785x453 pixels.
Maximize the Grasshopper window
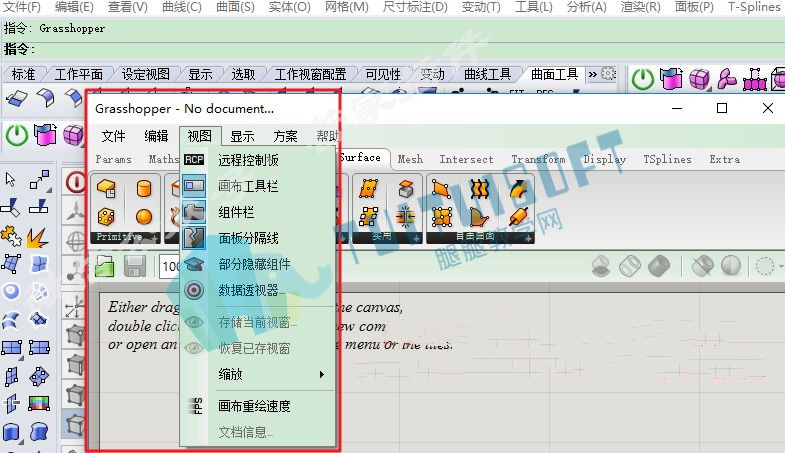pyautogui.click(x=722, y=108)
